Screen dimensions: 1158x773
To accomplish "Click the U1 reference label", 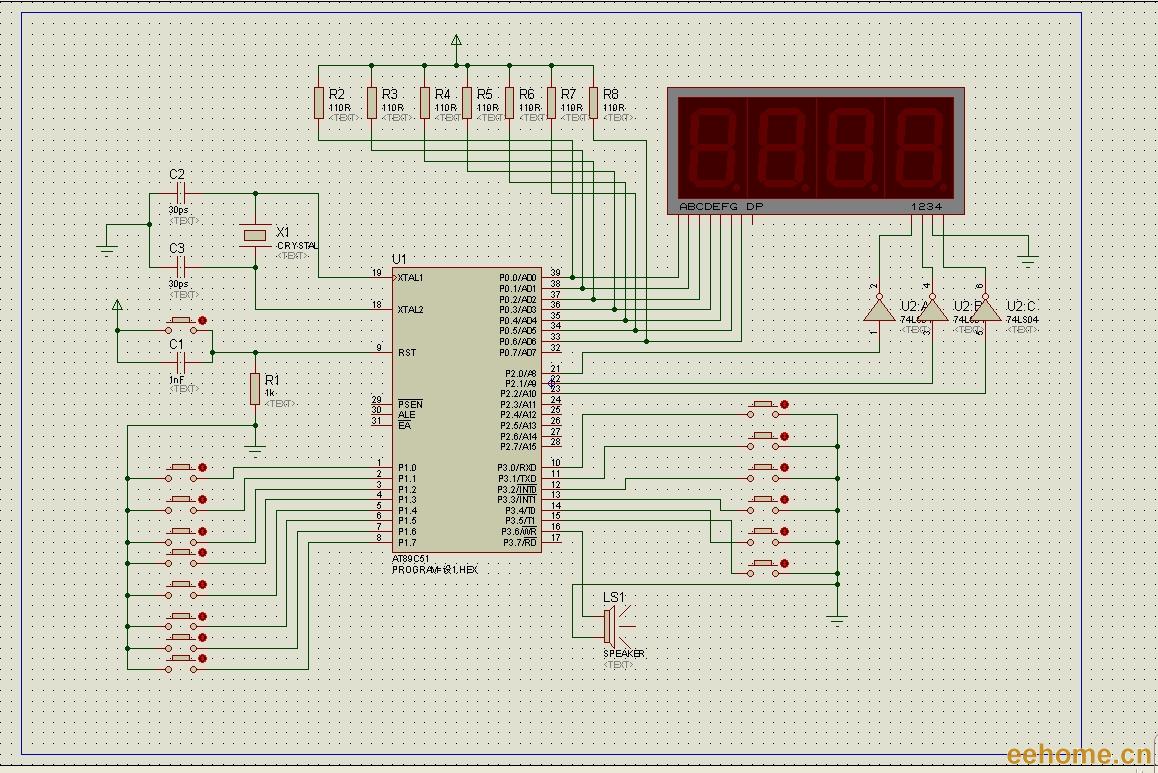I will tap(399, 259).
